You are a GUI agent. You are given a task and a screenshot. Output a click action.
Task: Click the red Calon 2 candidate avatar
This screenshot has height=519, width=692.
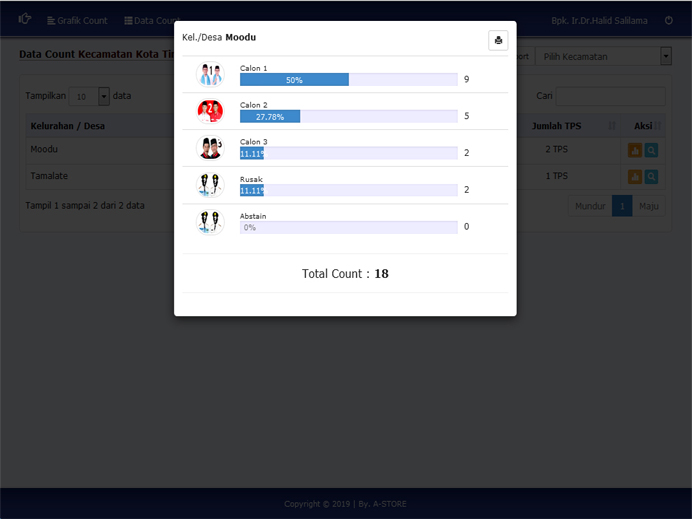pos(210,112)
